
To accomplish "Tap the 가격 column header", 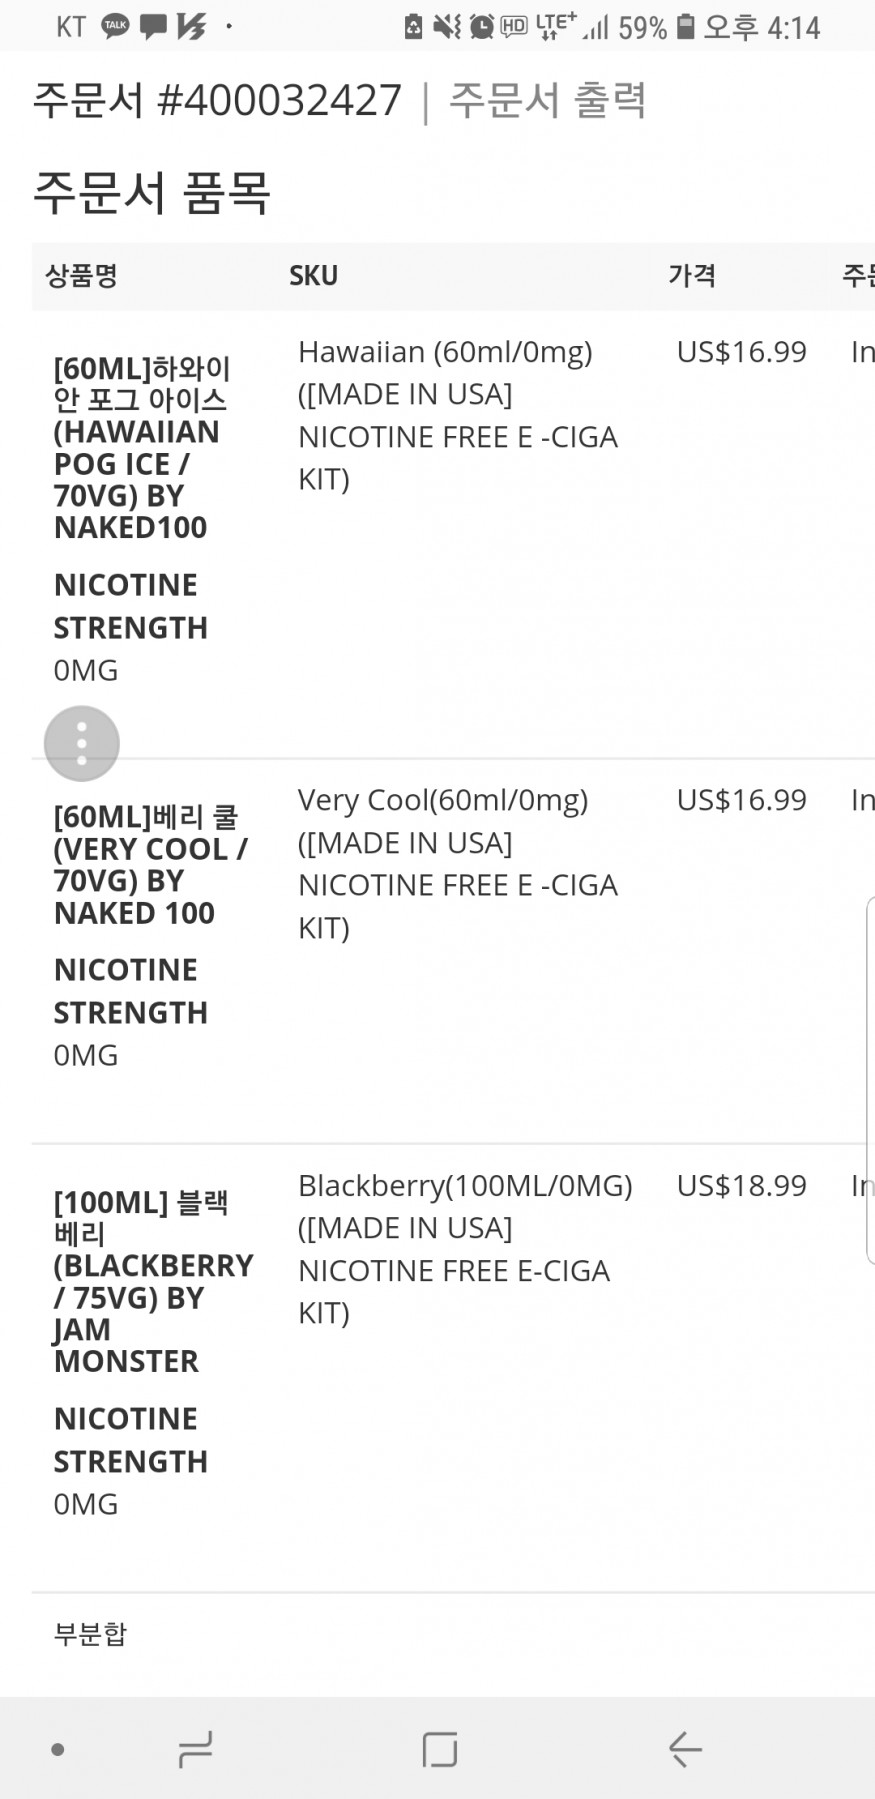I will point(692,276).
